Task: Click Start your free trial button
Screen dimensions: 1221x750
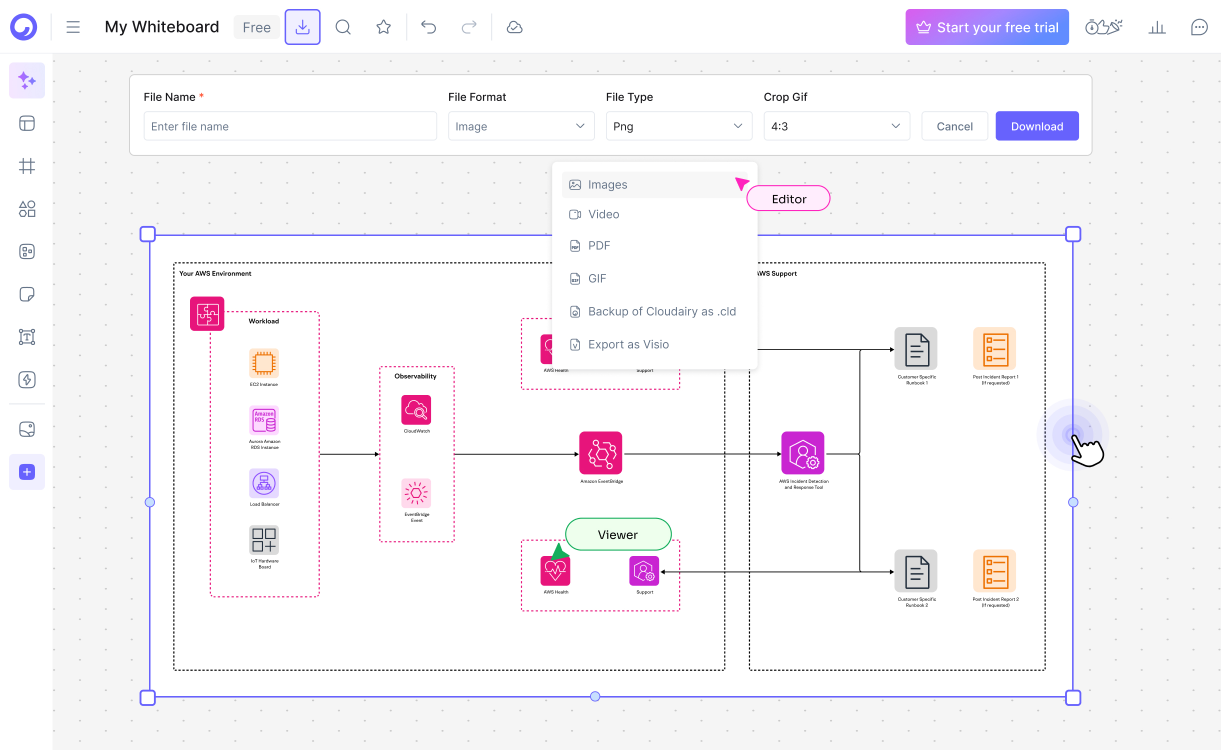Action: click(x=987, y=27)
